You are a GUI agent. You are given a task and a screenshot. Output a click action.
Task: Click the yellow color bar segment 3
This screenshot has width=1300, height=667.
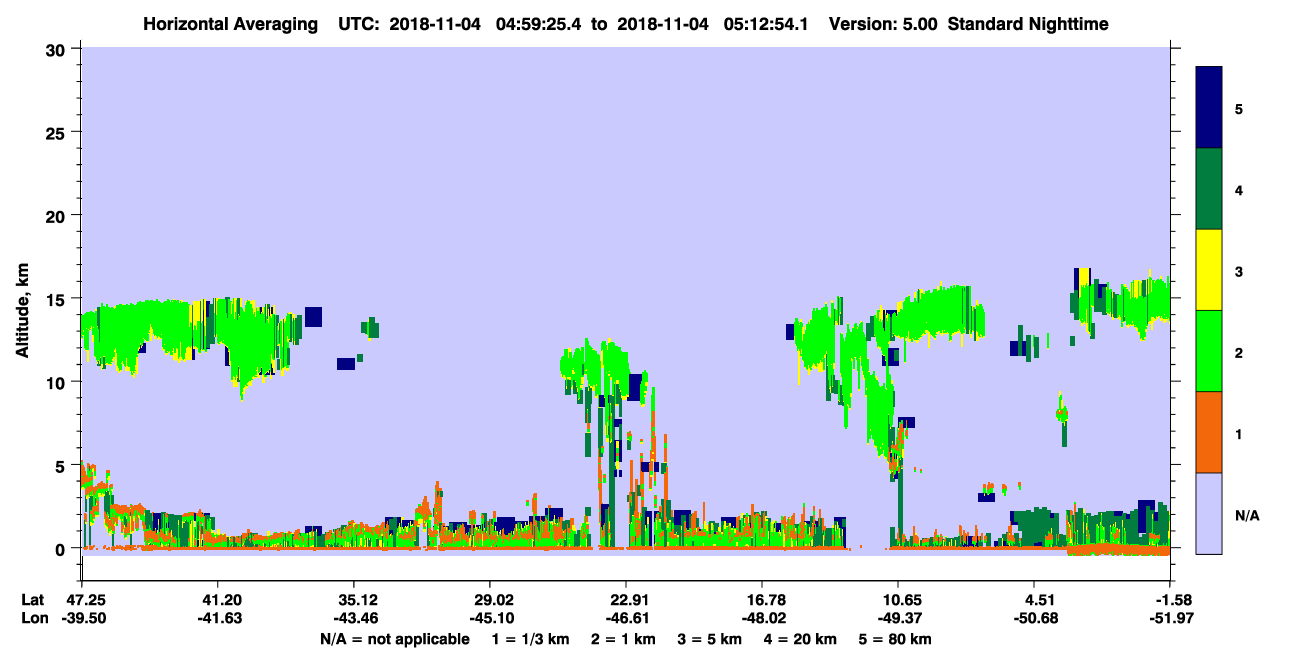tap(1209, 270)
